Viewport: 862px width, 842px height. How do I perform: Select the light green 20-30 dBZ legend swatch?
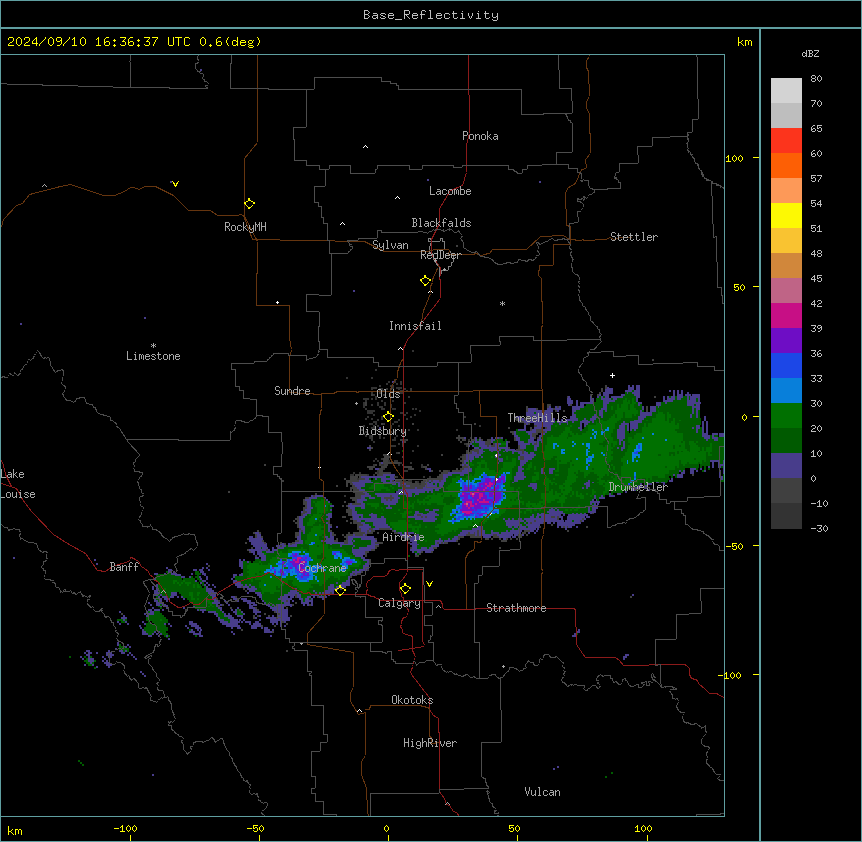click(786, 416)
